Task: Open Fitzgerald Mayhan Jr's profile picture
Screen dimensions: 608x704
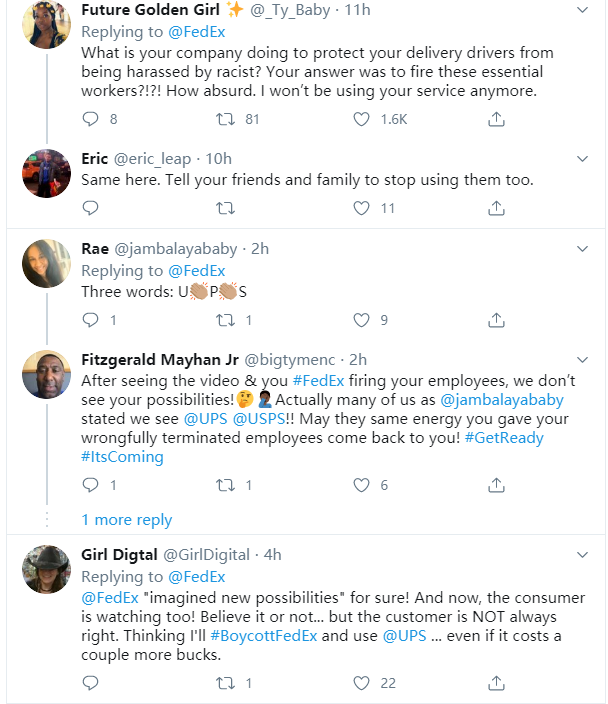Action: coord(46,373)
